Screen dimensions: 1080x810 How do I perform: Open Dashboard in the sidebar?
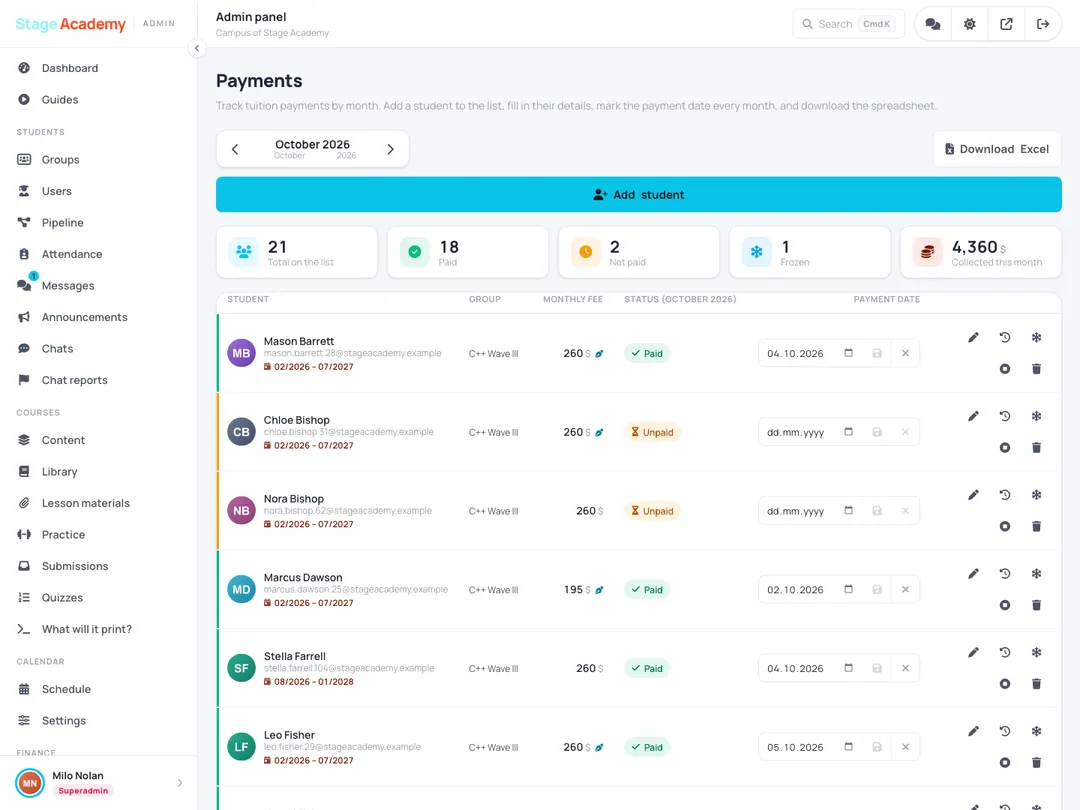coord(98,68)
